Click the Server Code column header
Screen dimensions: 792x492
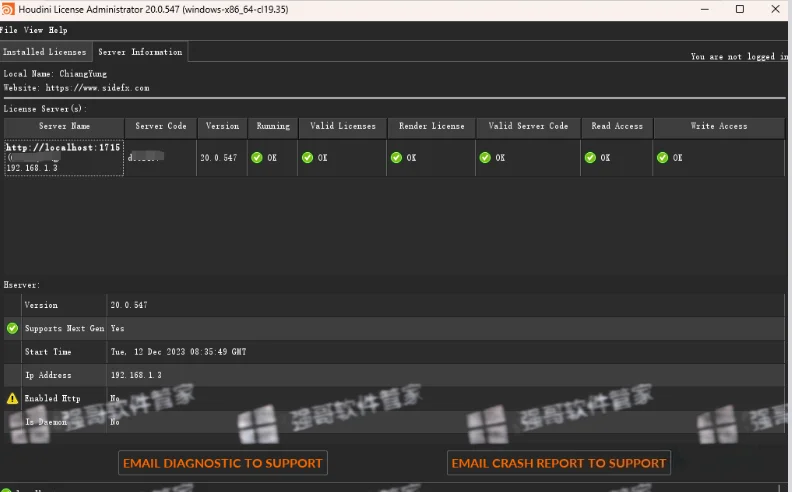pyautogui.click(x=161, y=126)
